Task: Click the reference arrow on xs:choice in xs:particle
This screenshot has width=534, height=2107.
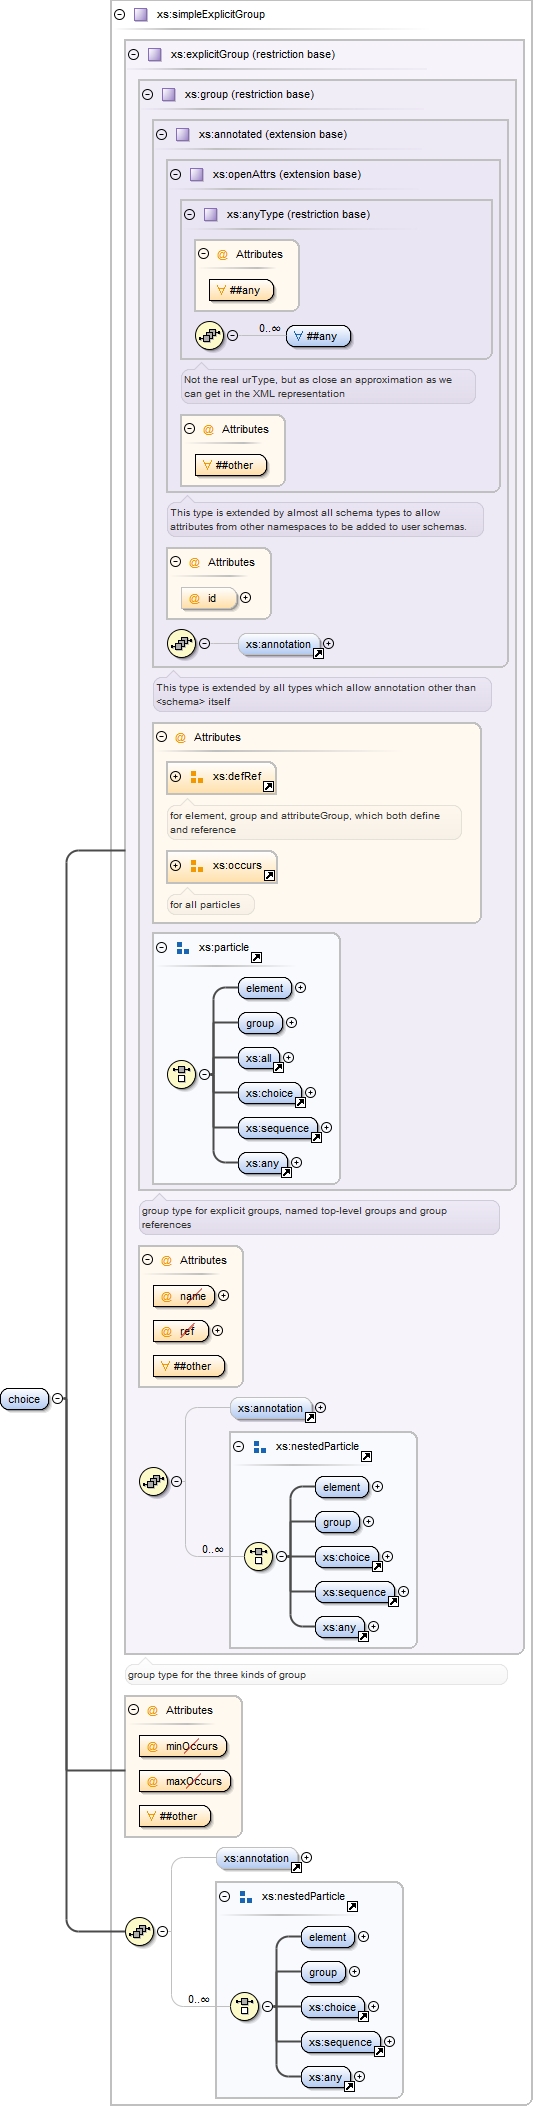Action: pos(300,1102)
